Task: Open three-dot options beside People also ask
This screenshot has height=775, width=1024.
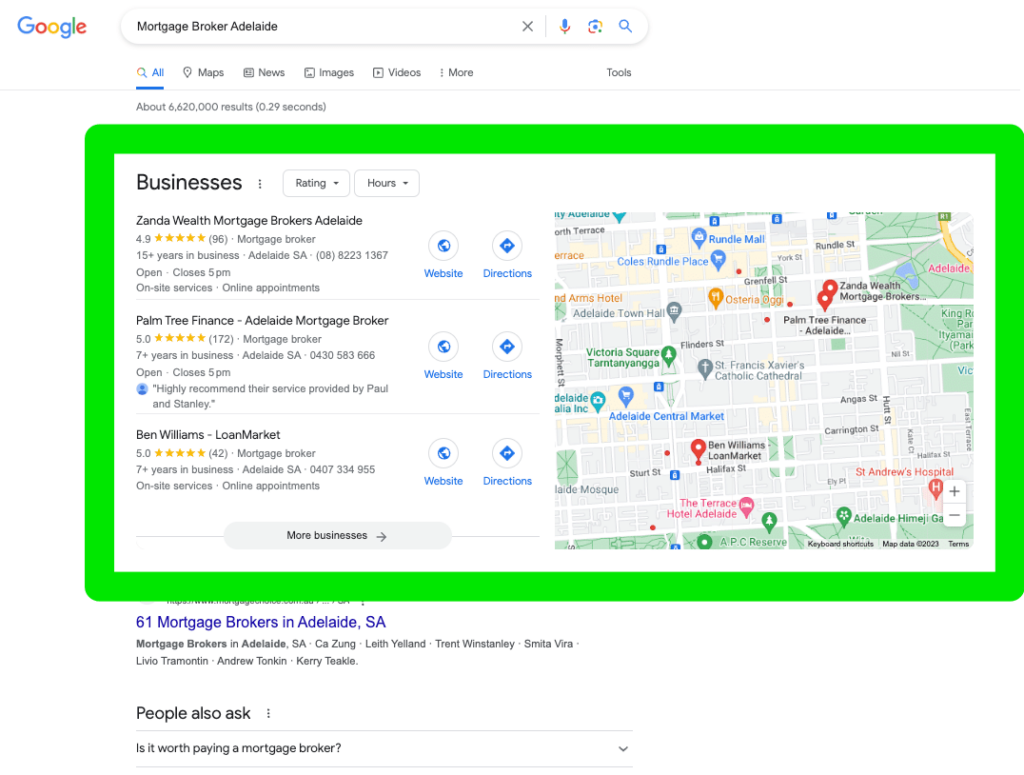Action: click(268, 714)
